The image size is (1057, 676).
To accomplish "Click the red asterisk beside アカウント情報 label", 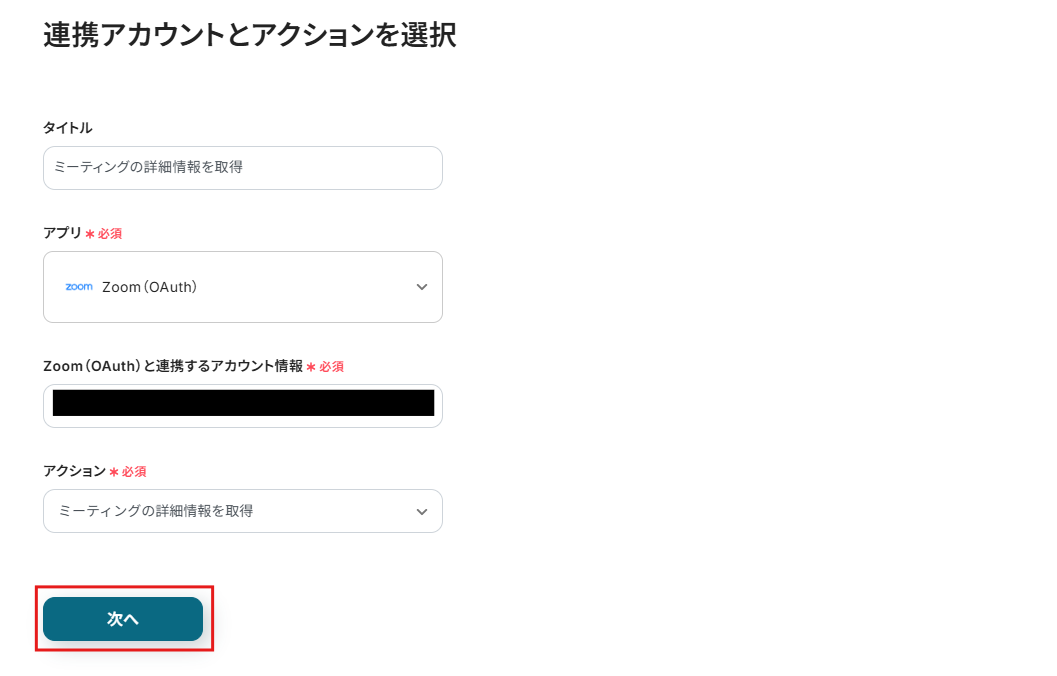I will coord(311,367).
